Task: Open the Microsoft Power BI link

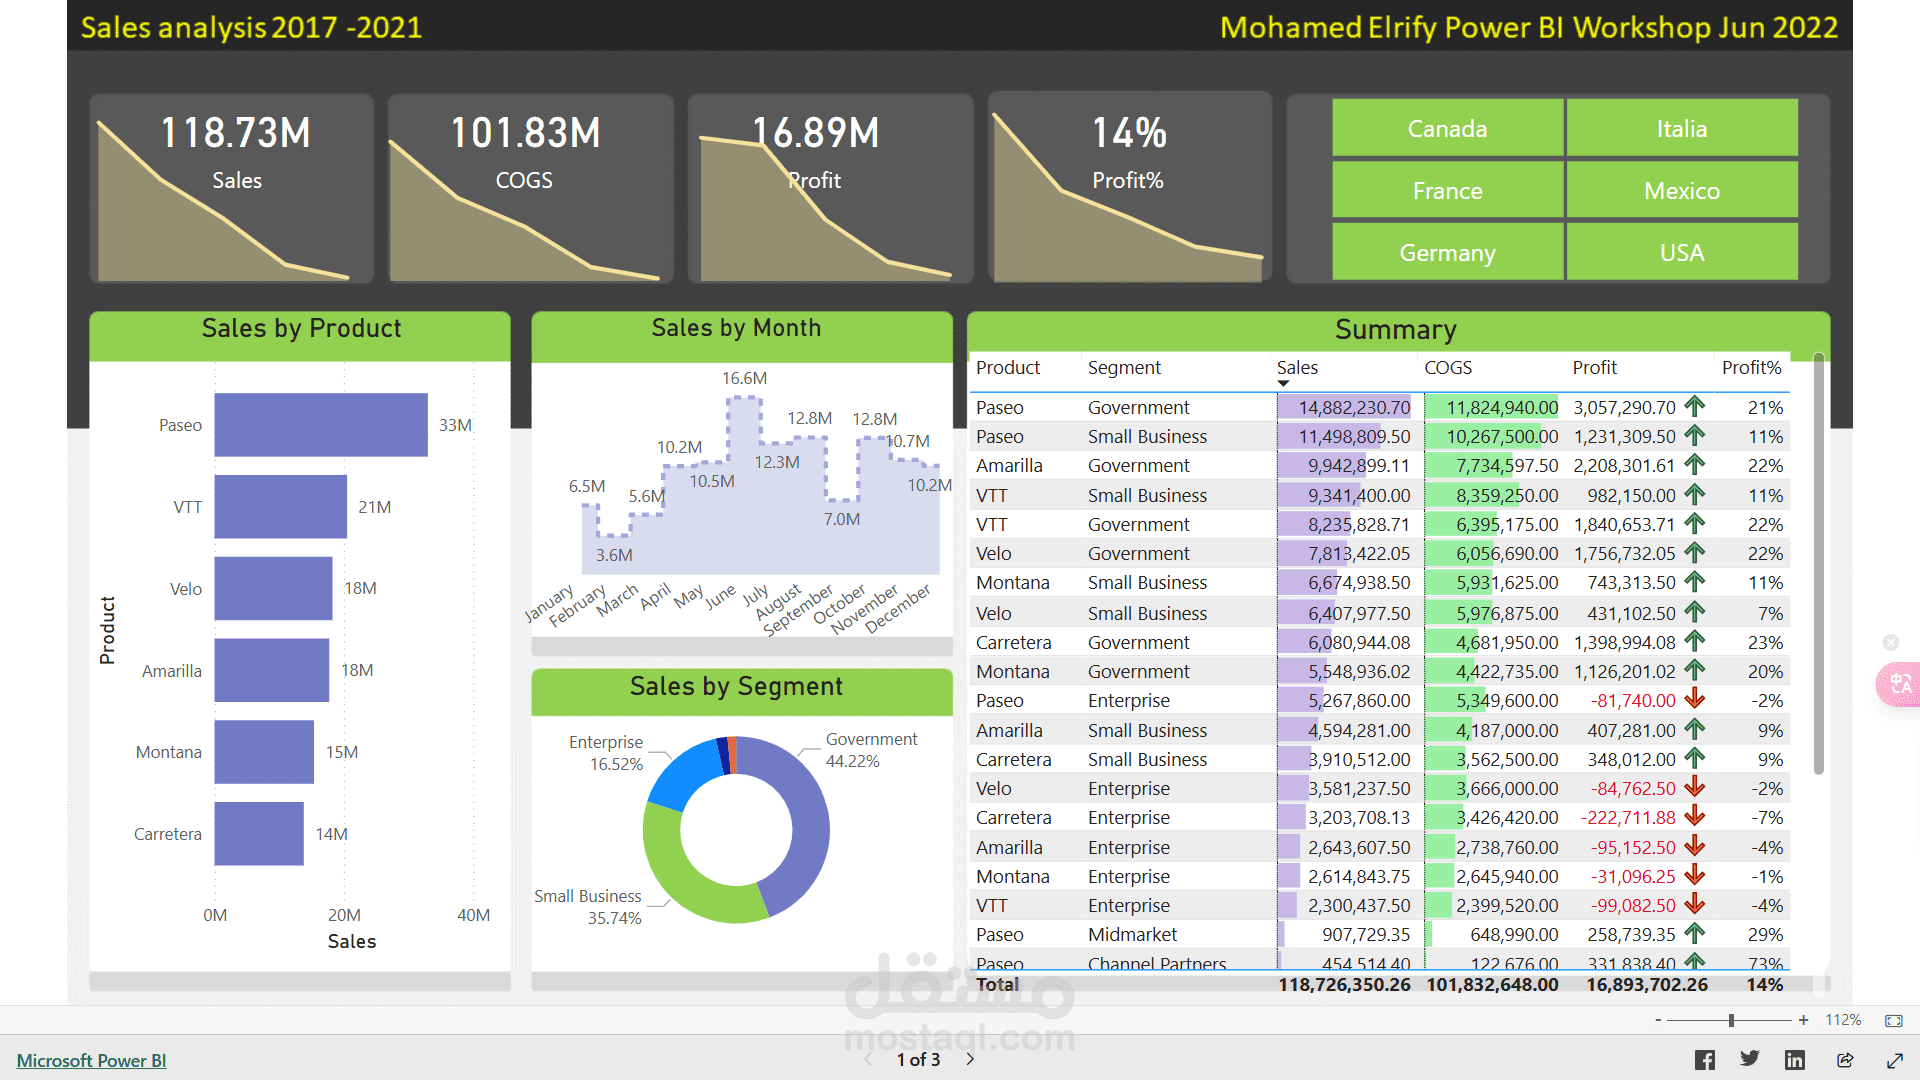Action: [91, 1060]
